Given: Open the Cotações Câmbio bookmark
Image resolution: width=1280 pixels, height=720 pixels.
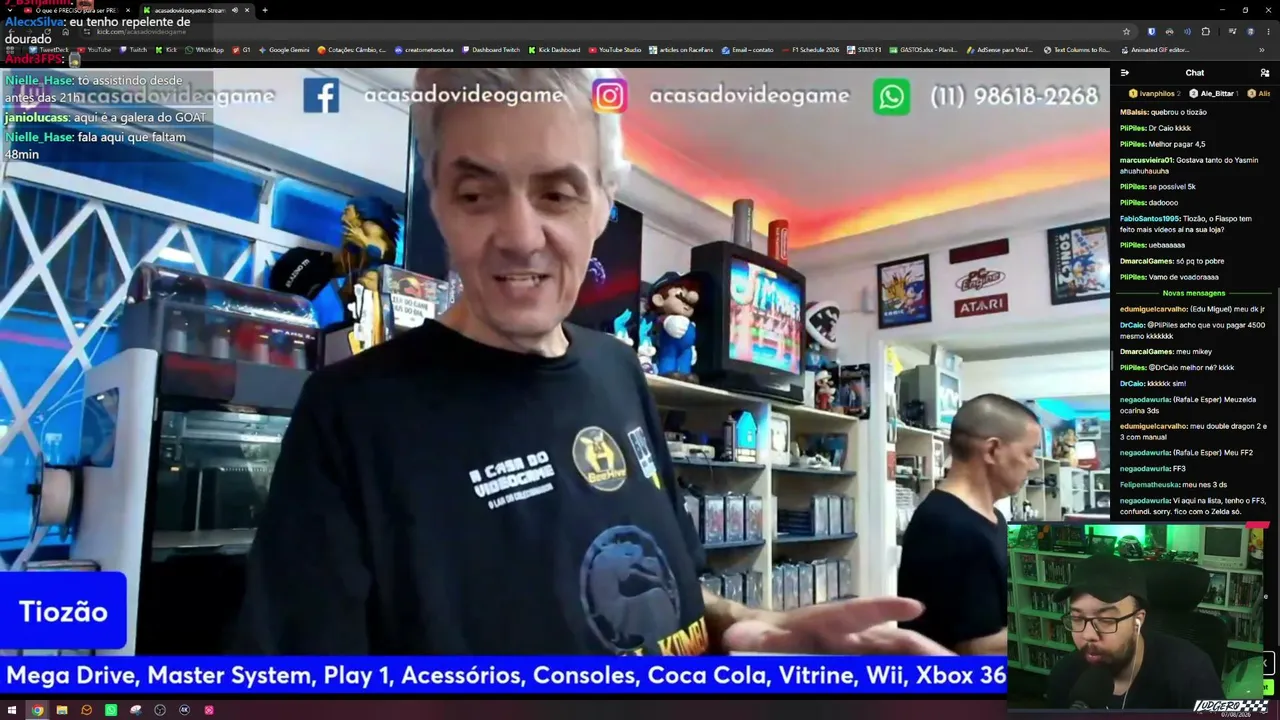Looking at the screenshot, I should coord(352,49).
